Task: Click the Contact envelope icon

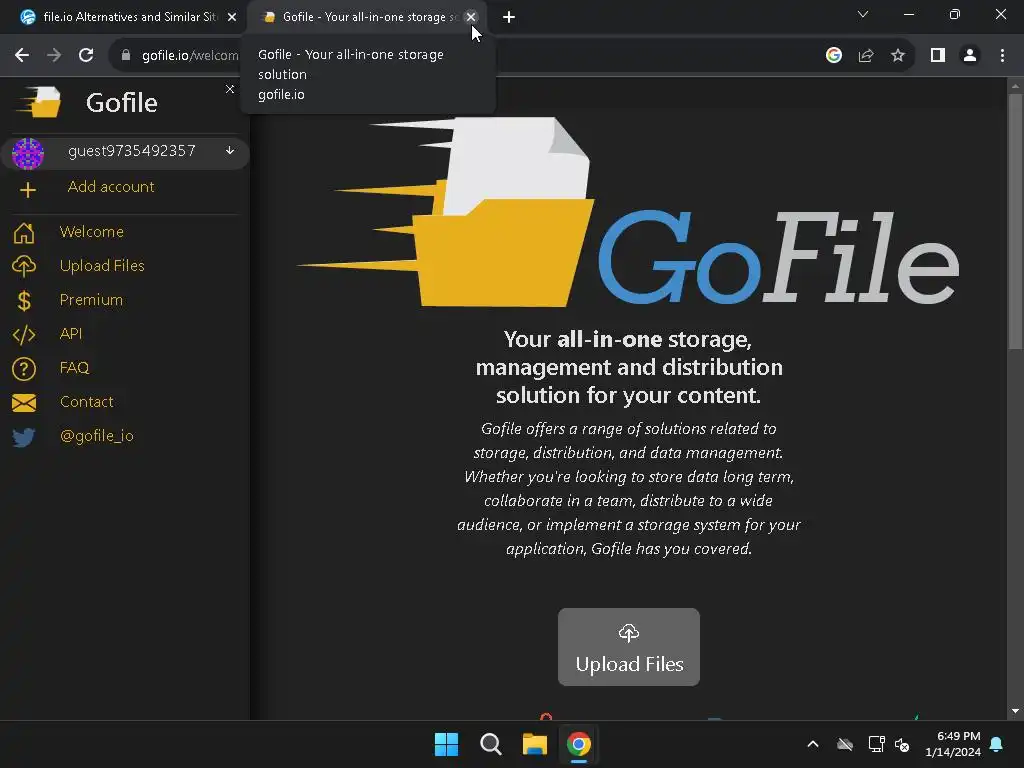Action: click(x=24, y=402)
